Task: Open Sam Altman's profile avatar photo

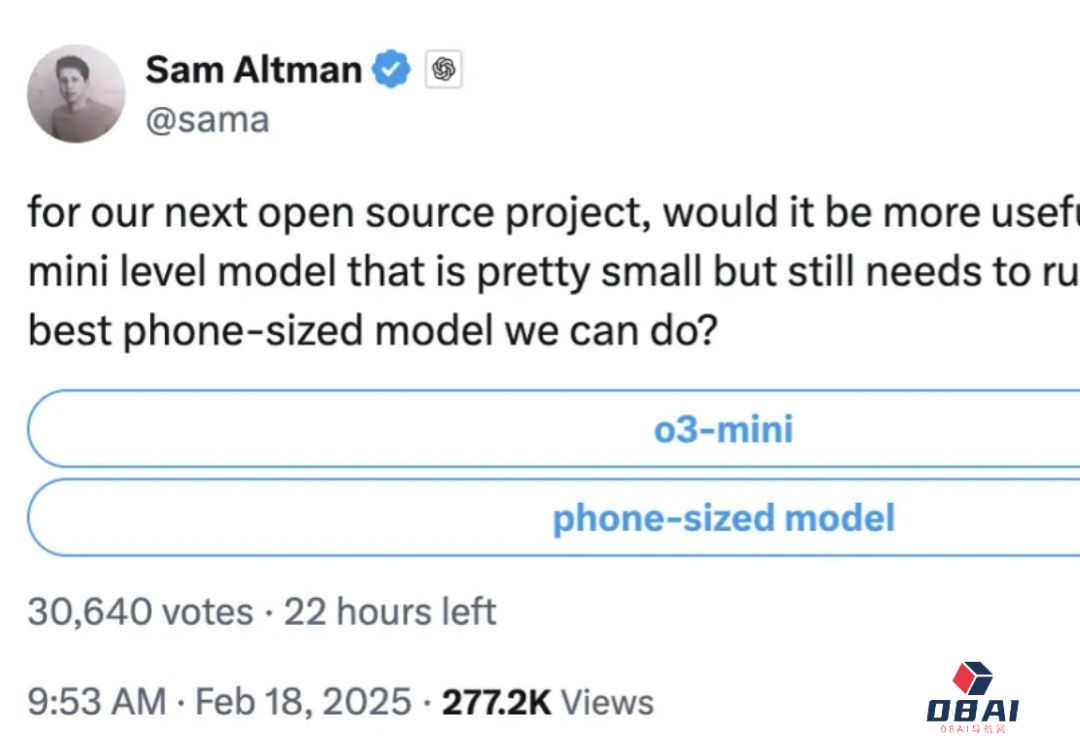Action: click(x=76, y=94)
